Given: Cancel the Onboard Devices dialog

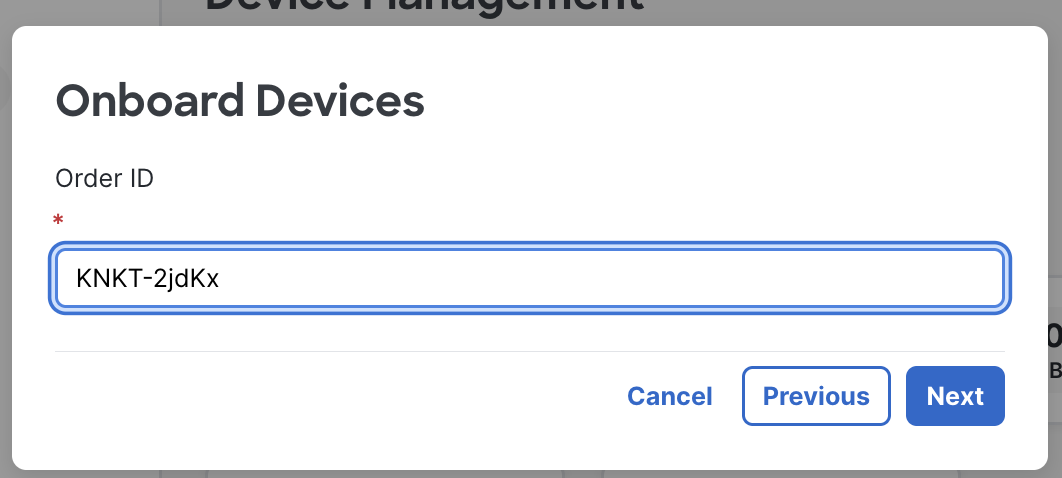Looking at the screenshot, I should pyautogui.click(x=669, y=396).
